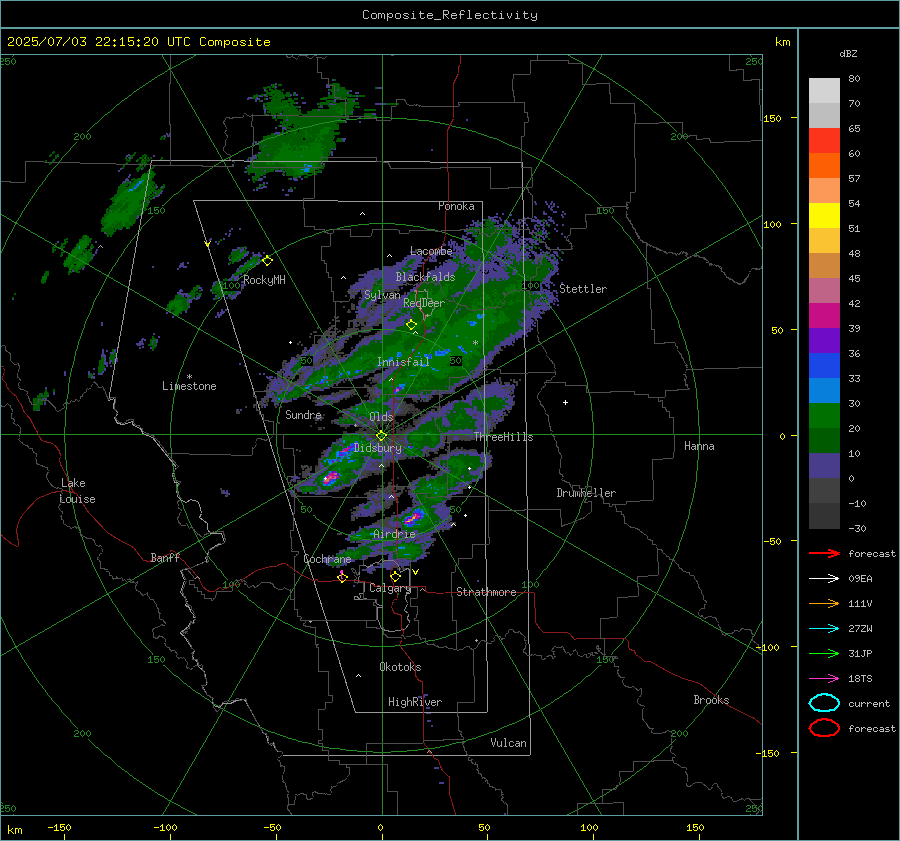Click the Banff town label

(165, 558)
